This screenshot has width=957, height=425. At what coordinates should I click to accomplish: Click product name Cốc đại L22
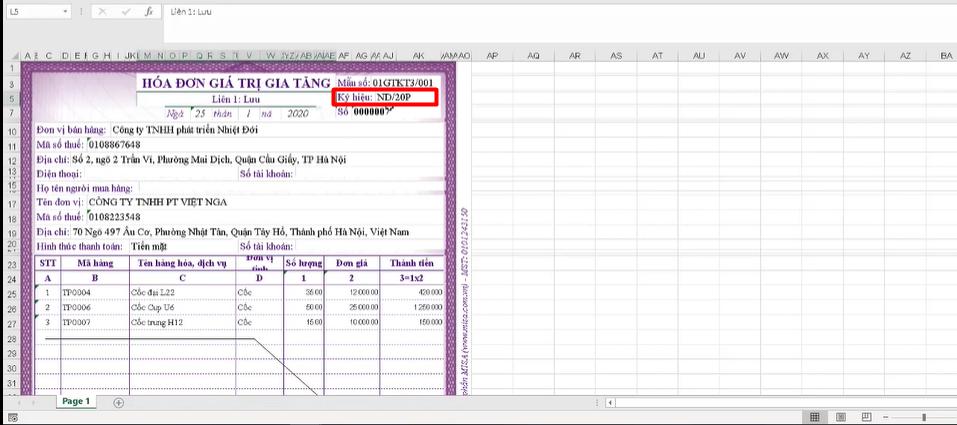153,292
